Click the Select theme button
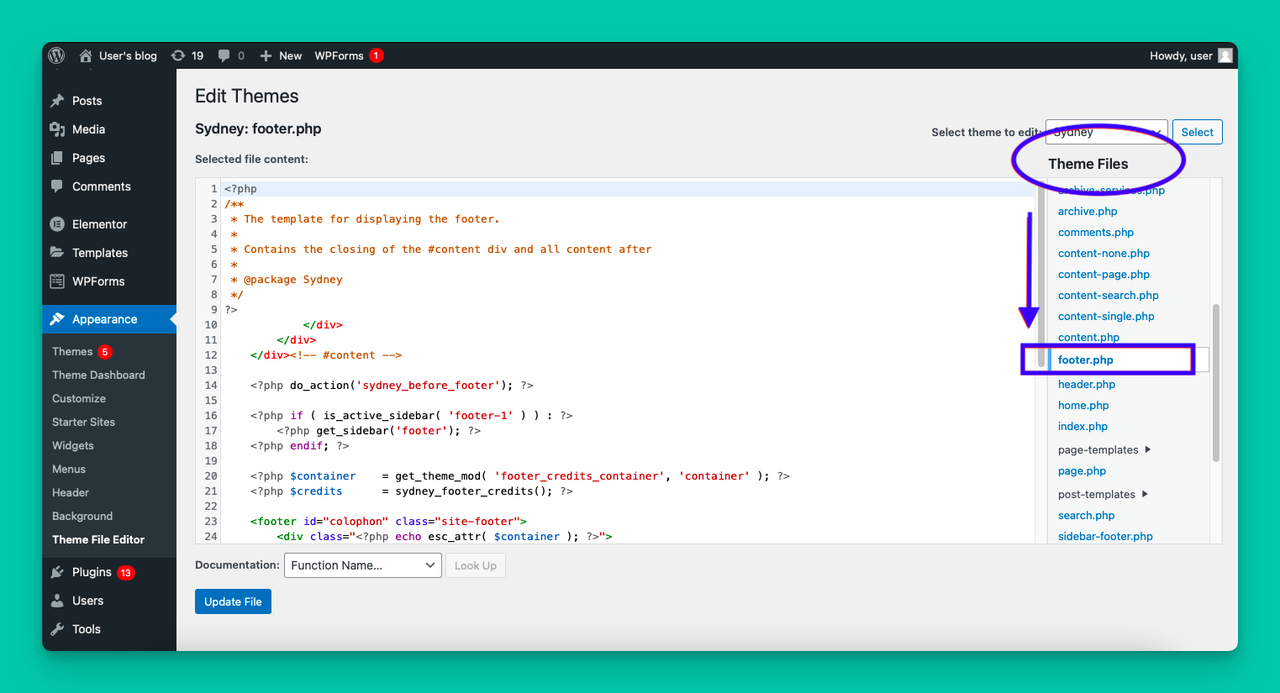This screenshot has width=1280, height=693. pos(1197,132)
